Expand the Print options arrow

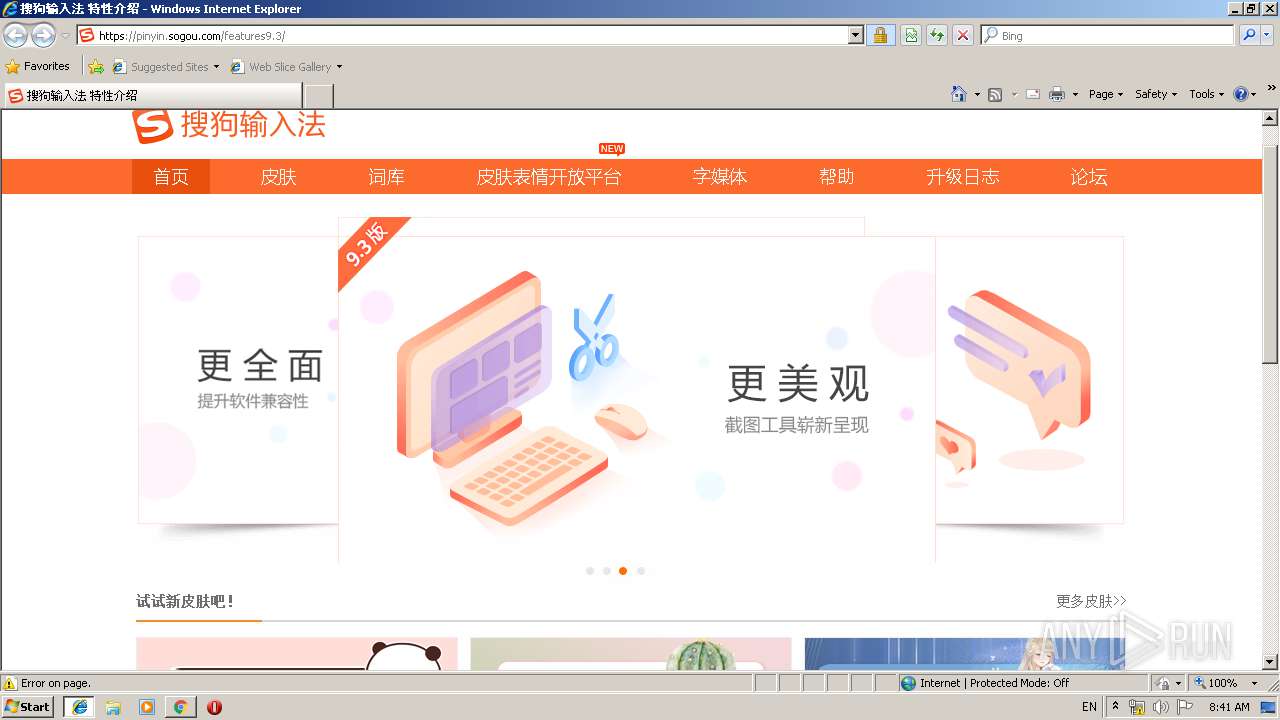click(1075, 94)
